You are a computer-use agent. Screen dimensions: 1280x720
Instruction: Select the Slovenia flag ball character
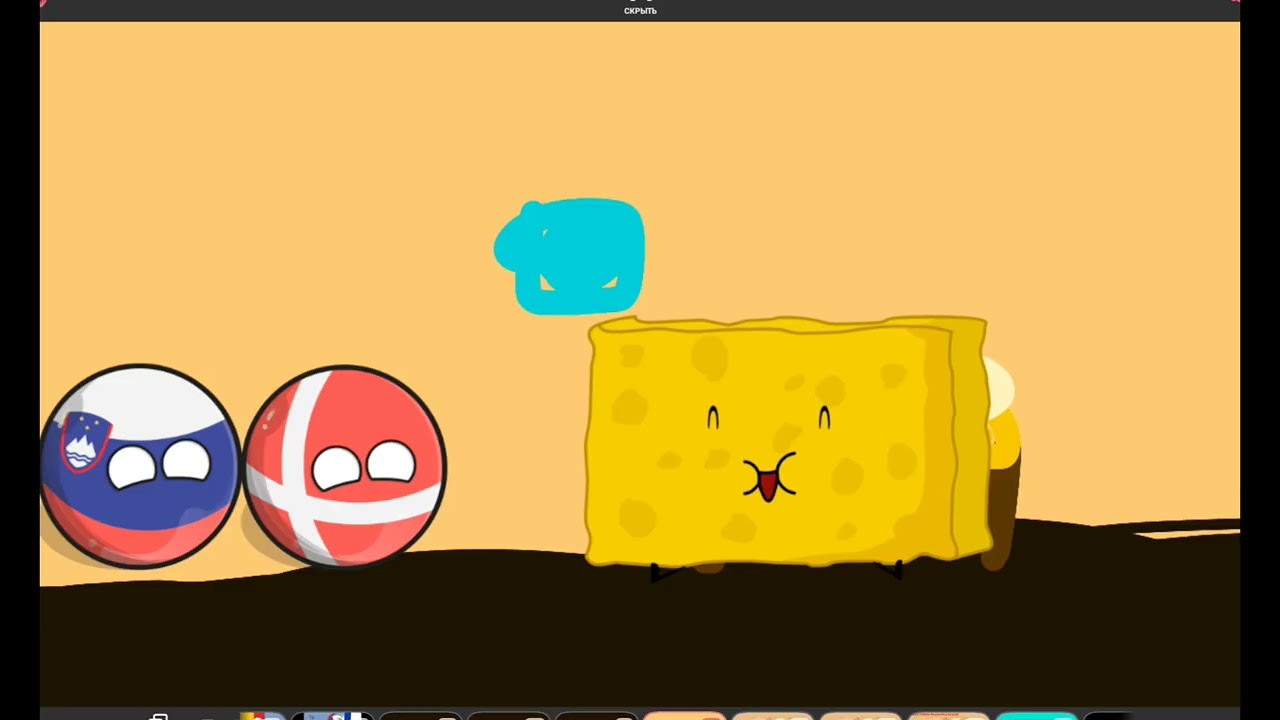(x=140, y=466)
